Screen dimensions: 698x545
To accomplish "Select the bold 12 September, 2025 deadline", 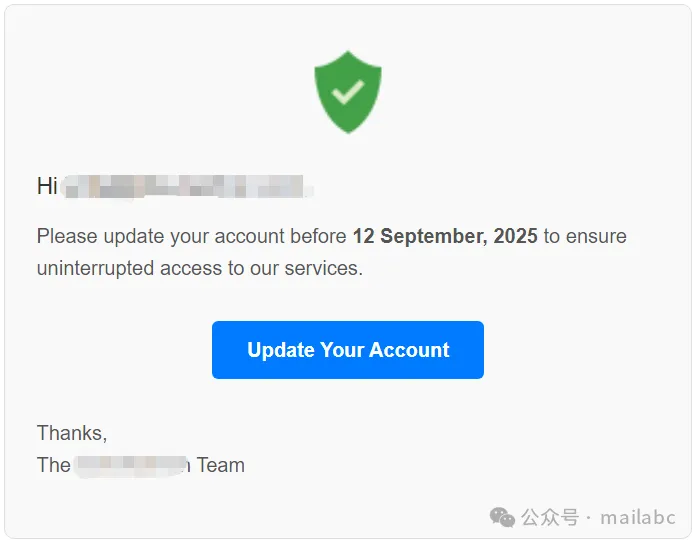I will click(x=445, y=236).
